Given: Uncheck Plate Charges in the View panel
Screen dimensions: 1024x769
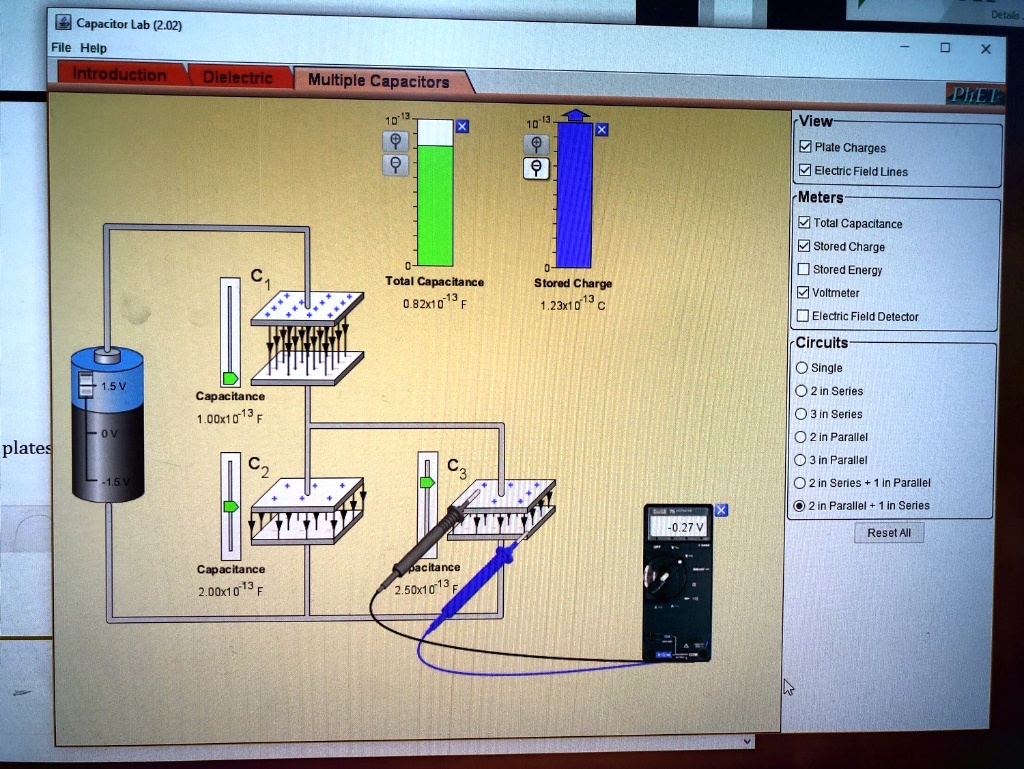Looking at the screenshot, I should 806,147.
